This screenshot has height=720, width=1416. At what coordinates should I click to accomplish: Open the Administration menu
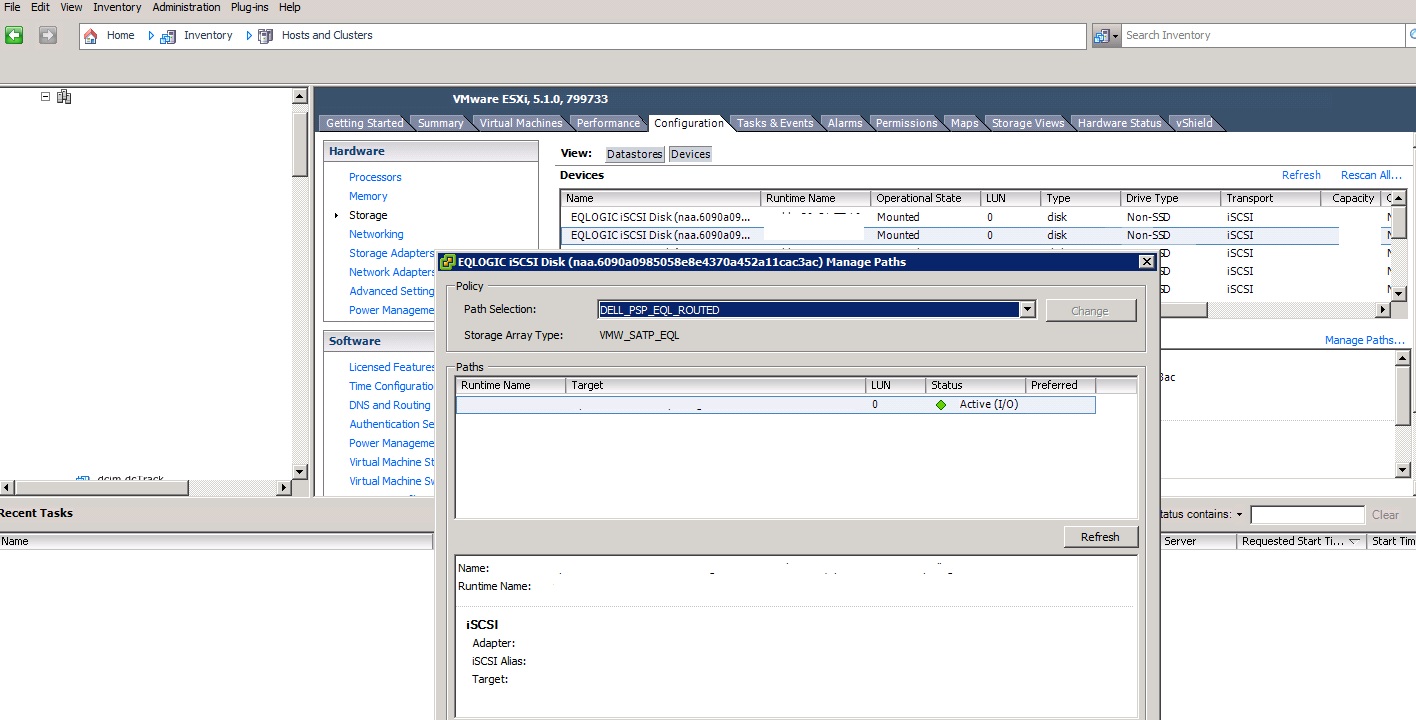tap(186, 7)
